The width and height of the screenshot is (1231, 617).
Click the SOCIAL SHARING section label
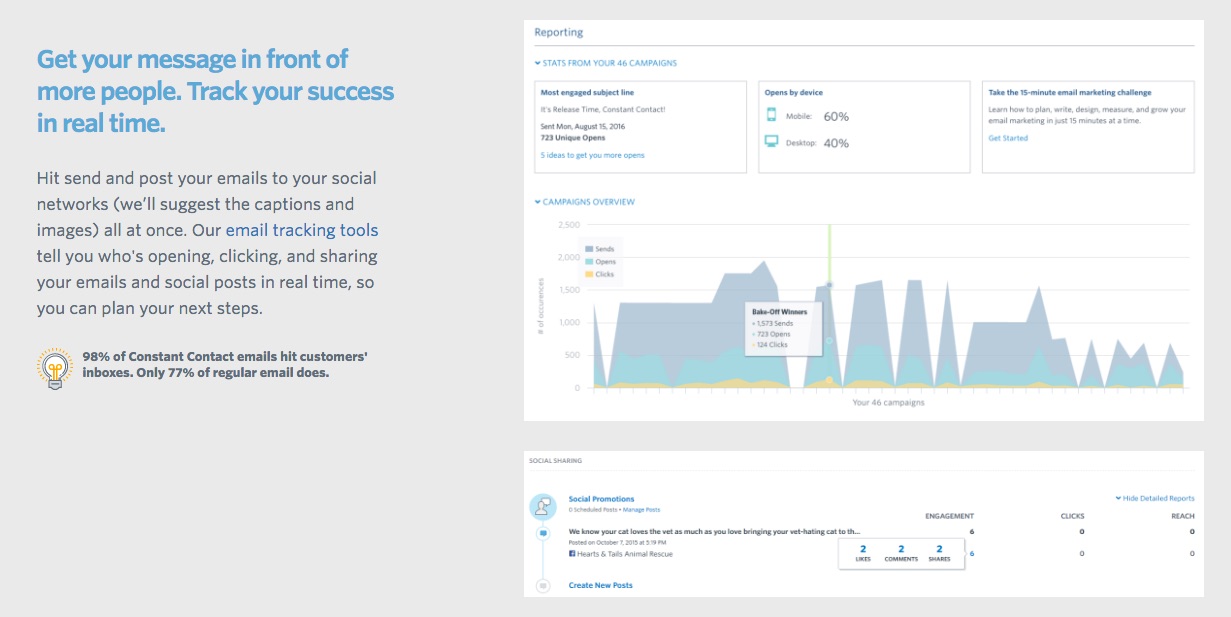pyautogui.click(x=556, y=461)
